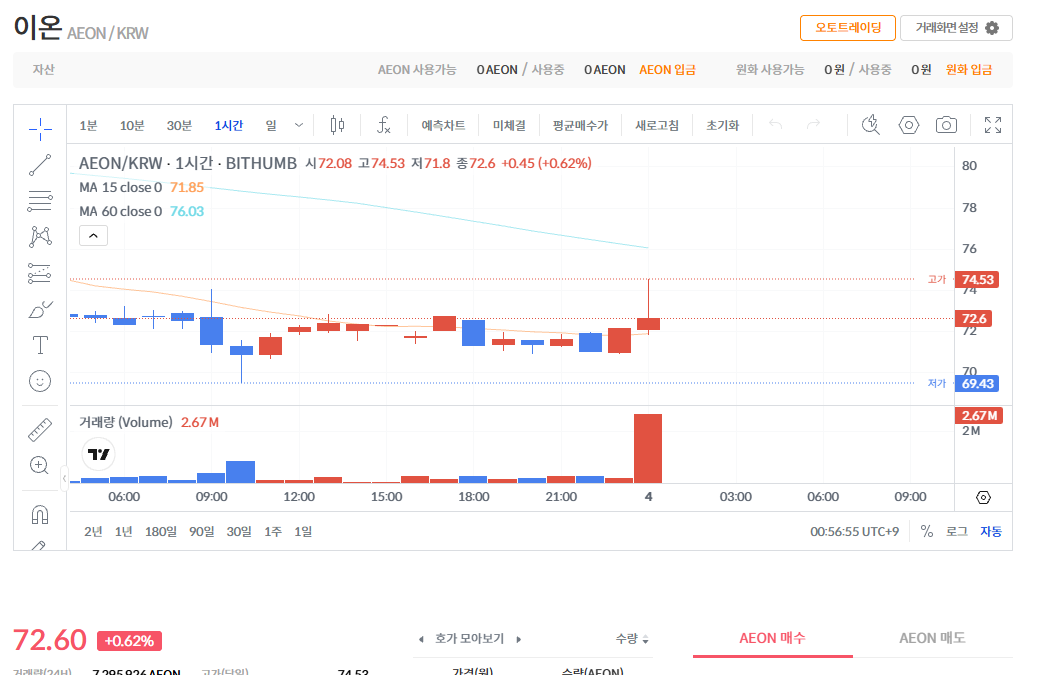The height and width of the screenshot is (675, 1048).
Task: Toggle magnet mode for drawings
Action: point(40,515)
